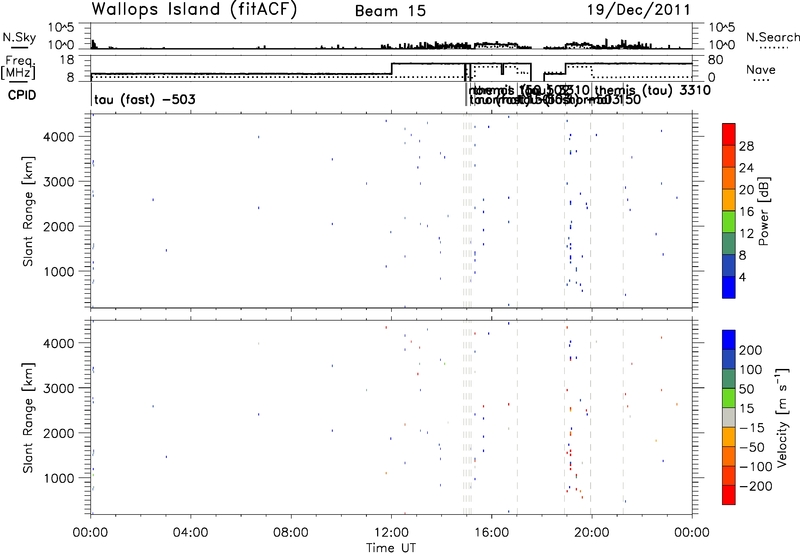Click '1000' tick on Velocity panel
This screenshot has width=800, height=554.
point(59,478)
